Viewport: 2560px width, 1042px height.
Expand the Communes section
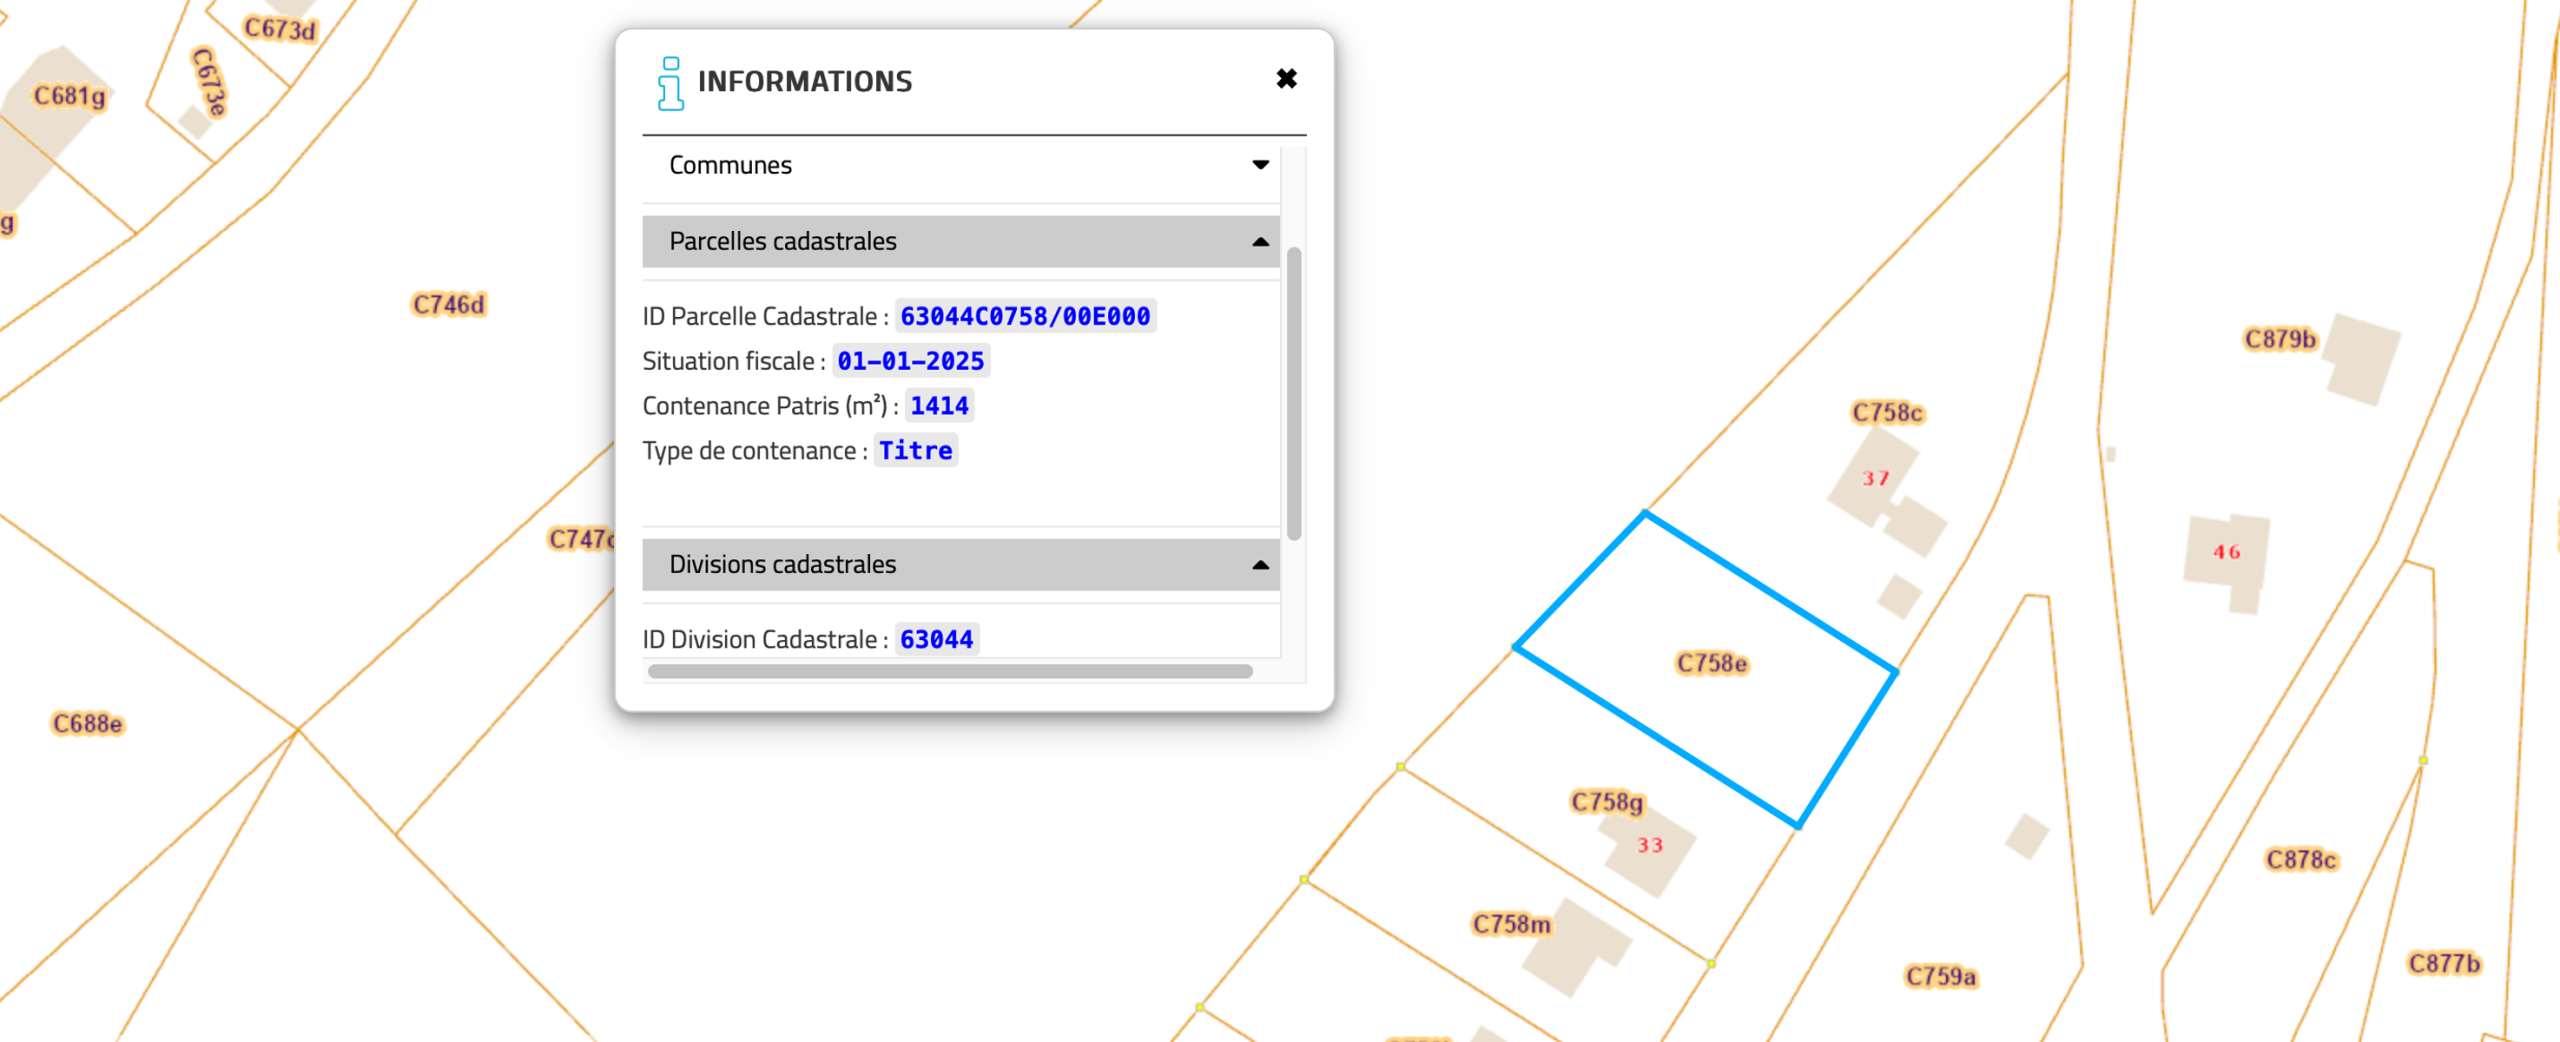(1260, 165)
